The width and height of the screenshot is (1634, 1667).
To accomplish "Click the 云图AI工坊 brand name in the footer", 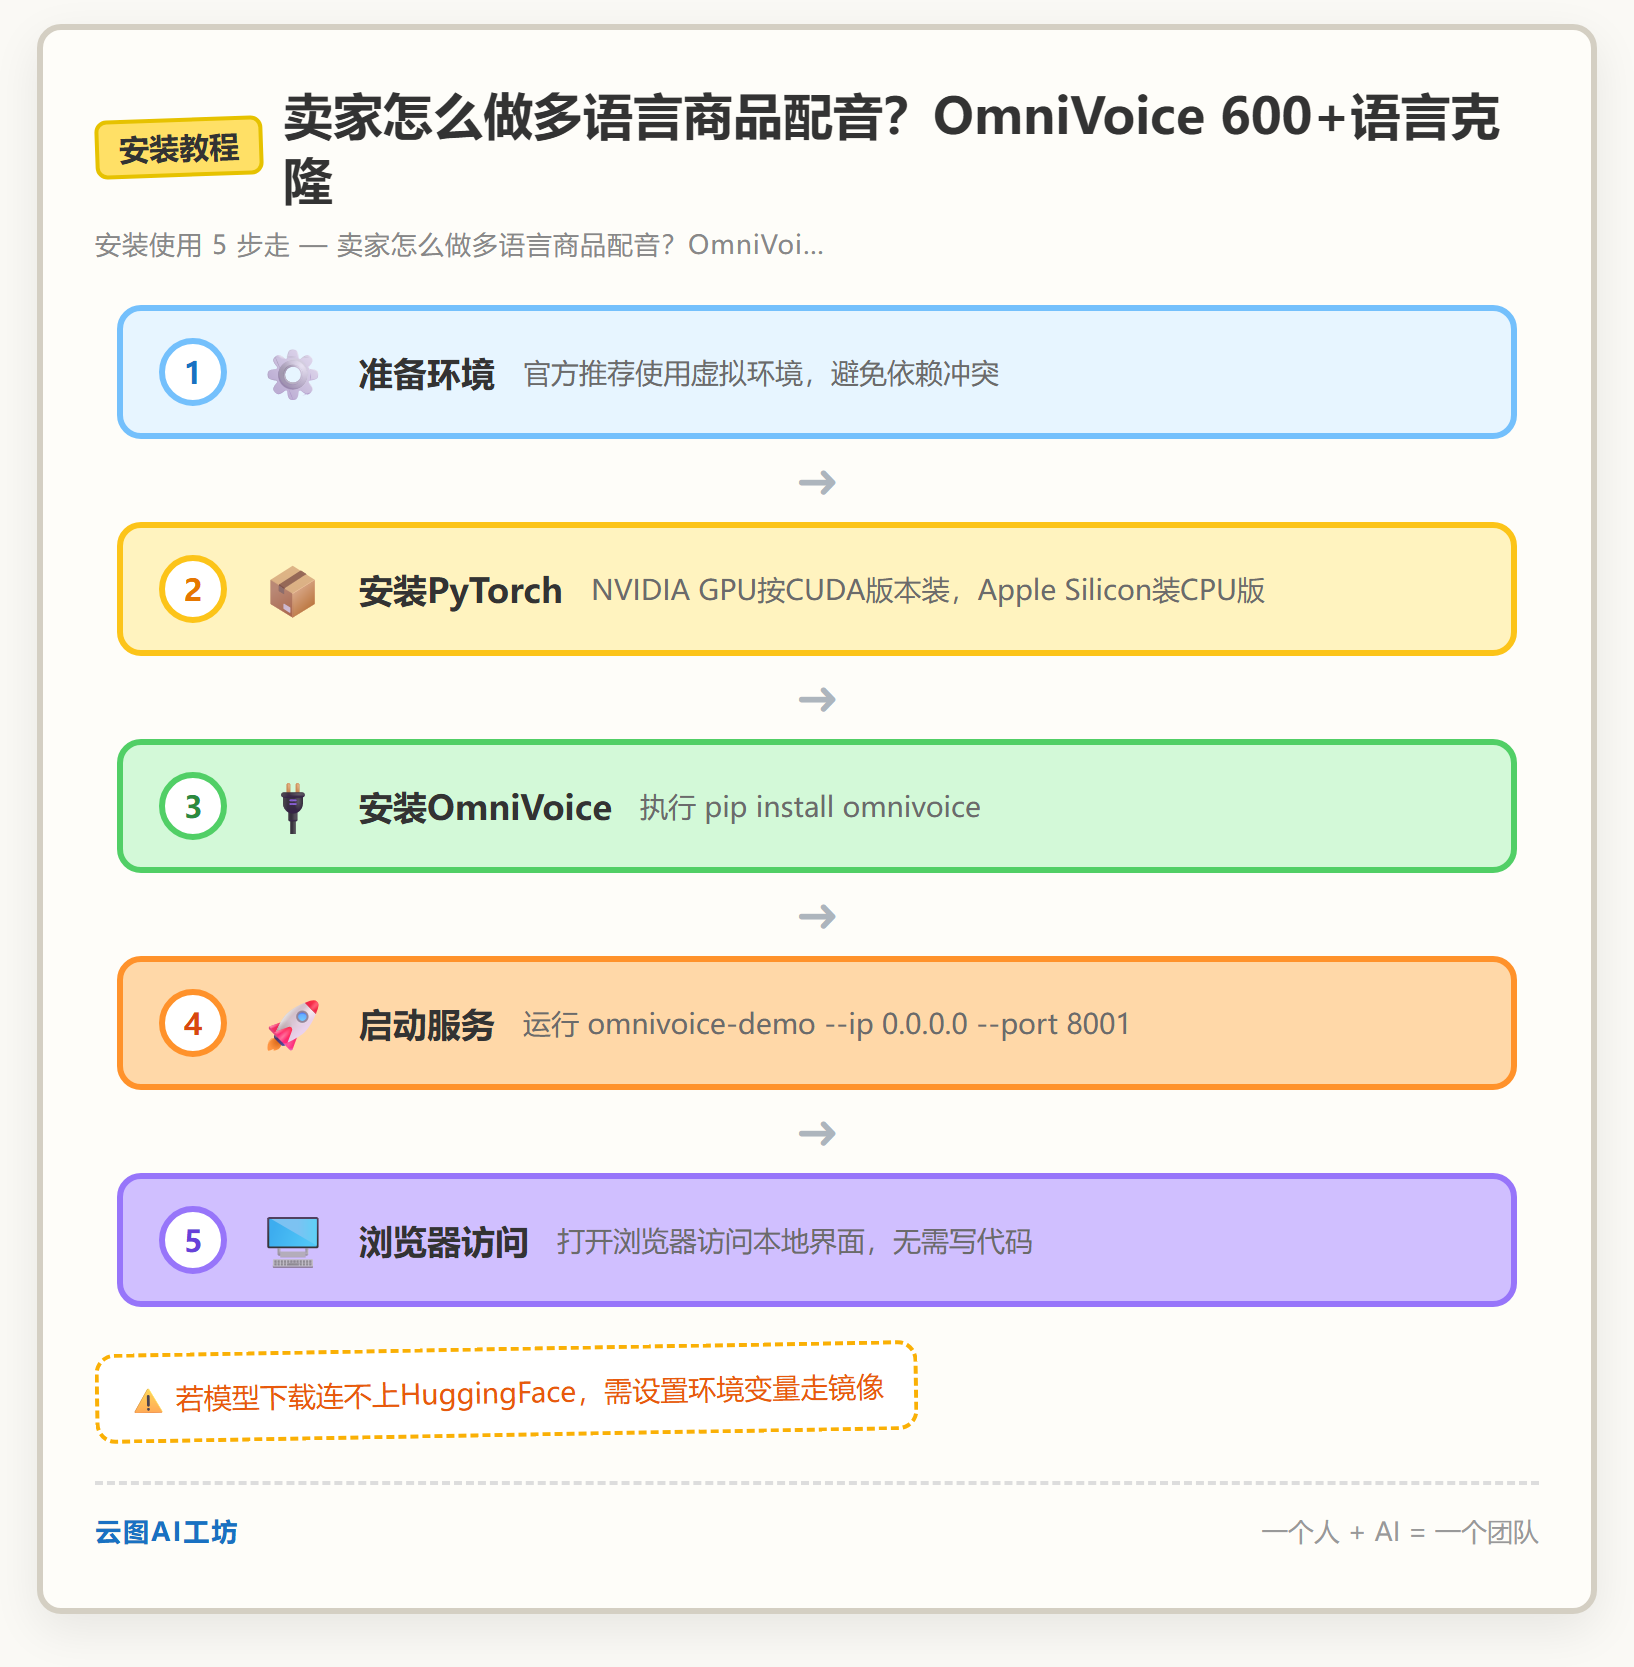I will 166,1532.
